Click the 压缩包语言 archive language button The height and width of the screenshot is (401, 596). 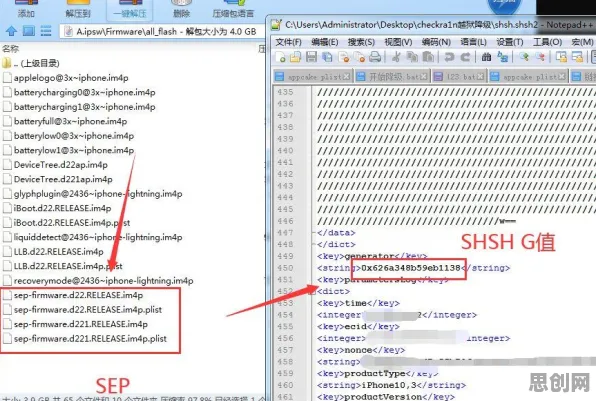pos(233,9)
